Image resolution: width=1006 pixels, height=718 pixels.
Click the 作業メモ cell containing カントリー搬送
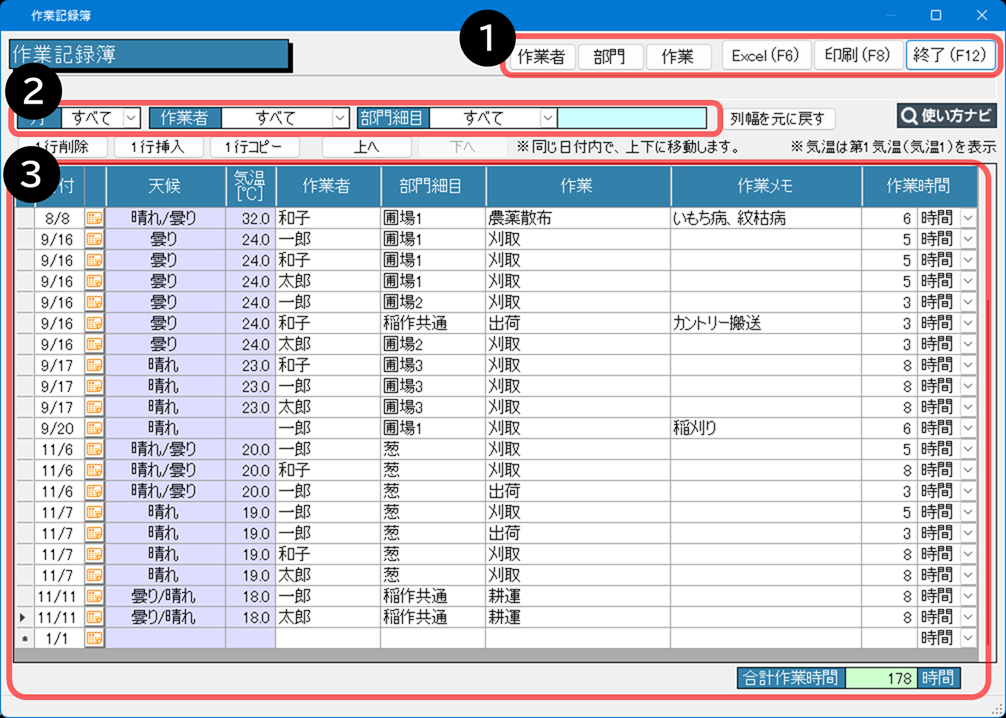765,323
